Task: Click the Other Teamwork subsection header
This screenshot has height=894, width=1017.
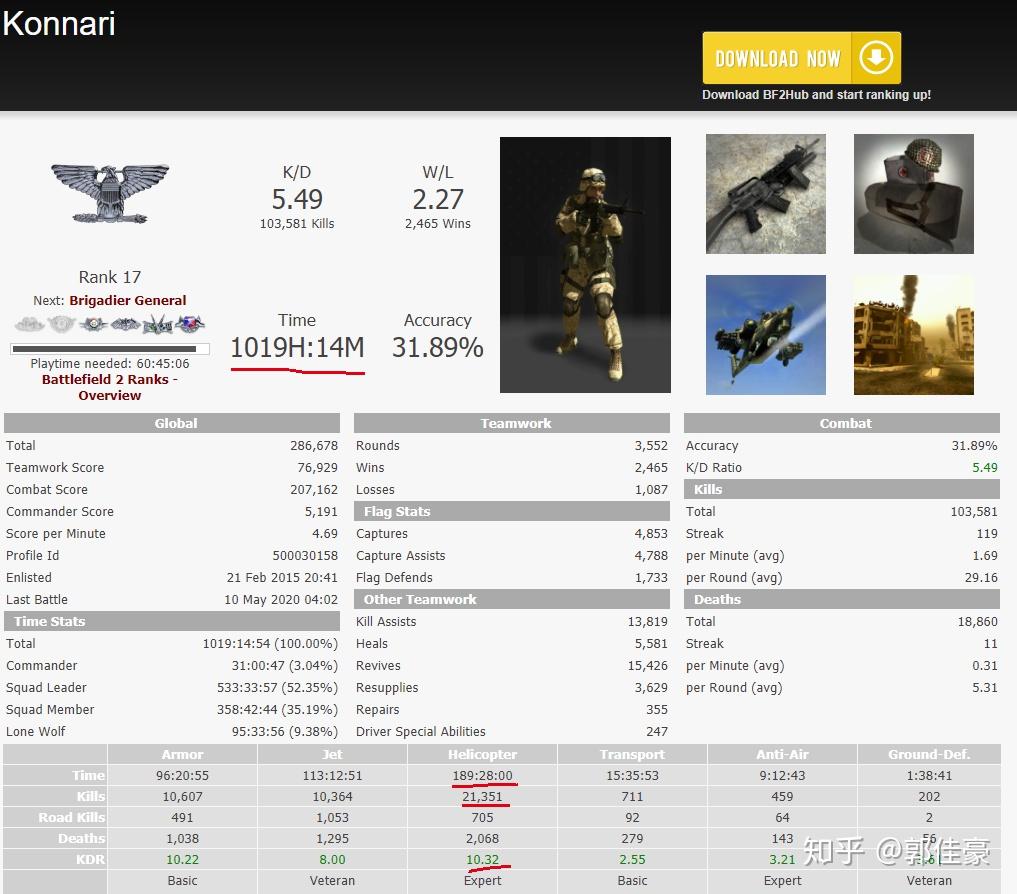Action: coord(512,599)
